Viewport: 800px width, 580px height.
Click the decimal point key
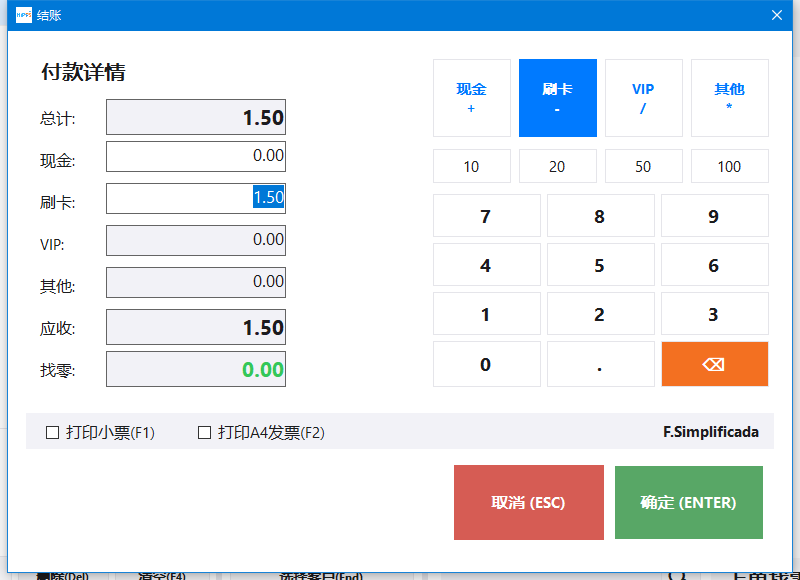tap(601, 364)
